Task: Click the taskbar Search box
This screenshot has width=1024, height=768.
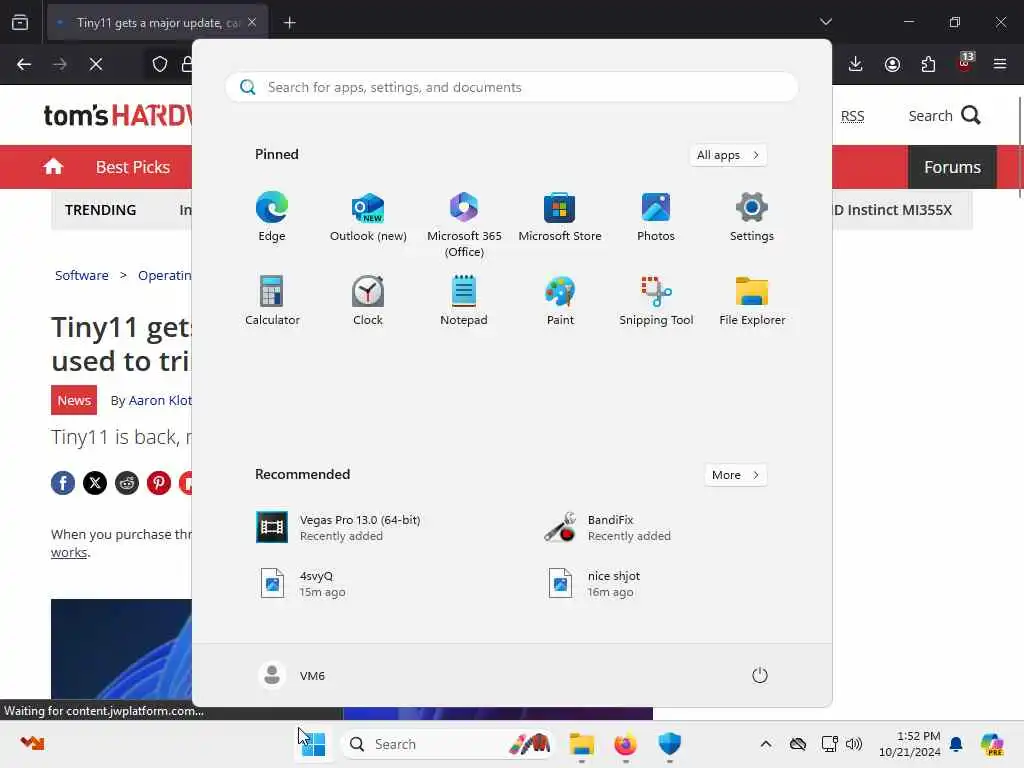Action: (447, 744)
